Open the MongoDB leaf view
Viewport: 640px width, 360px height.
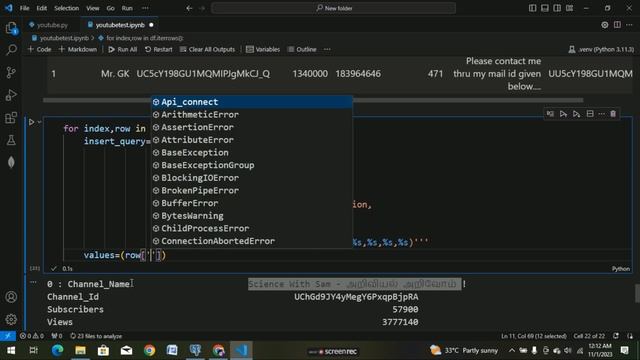click(x=11, y=162)
